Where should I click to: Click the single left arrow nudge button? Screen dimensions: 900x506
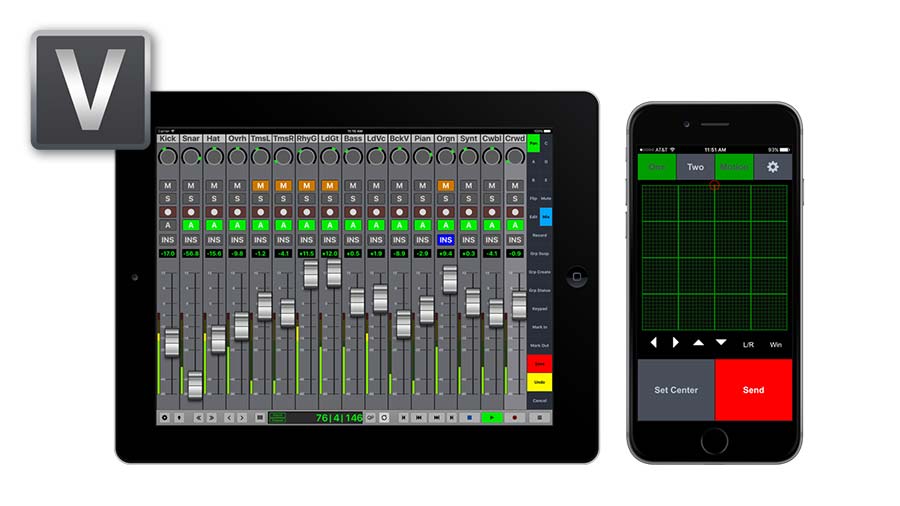click(x=228, y=418)
